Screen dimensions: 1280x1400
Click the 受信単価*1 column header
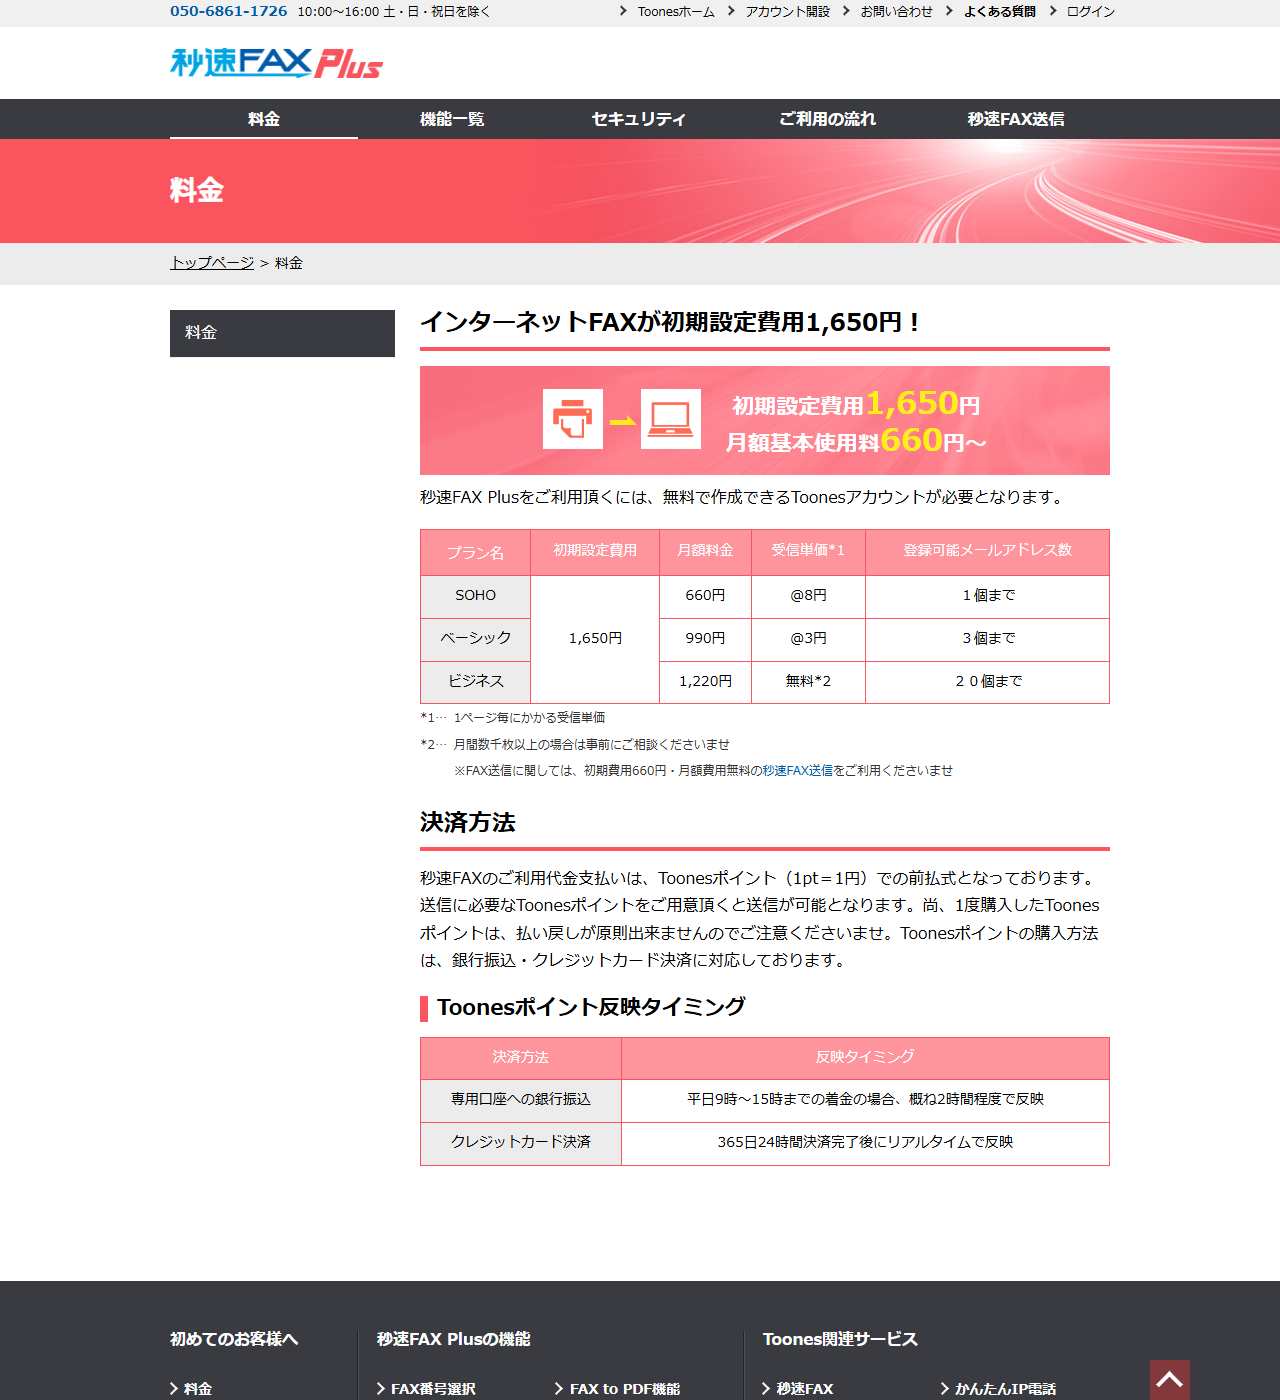808,551
